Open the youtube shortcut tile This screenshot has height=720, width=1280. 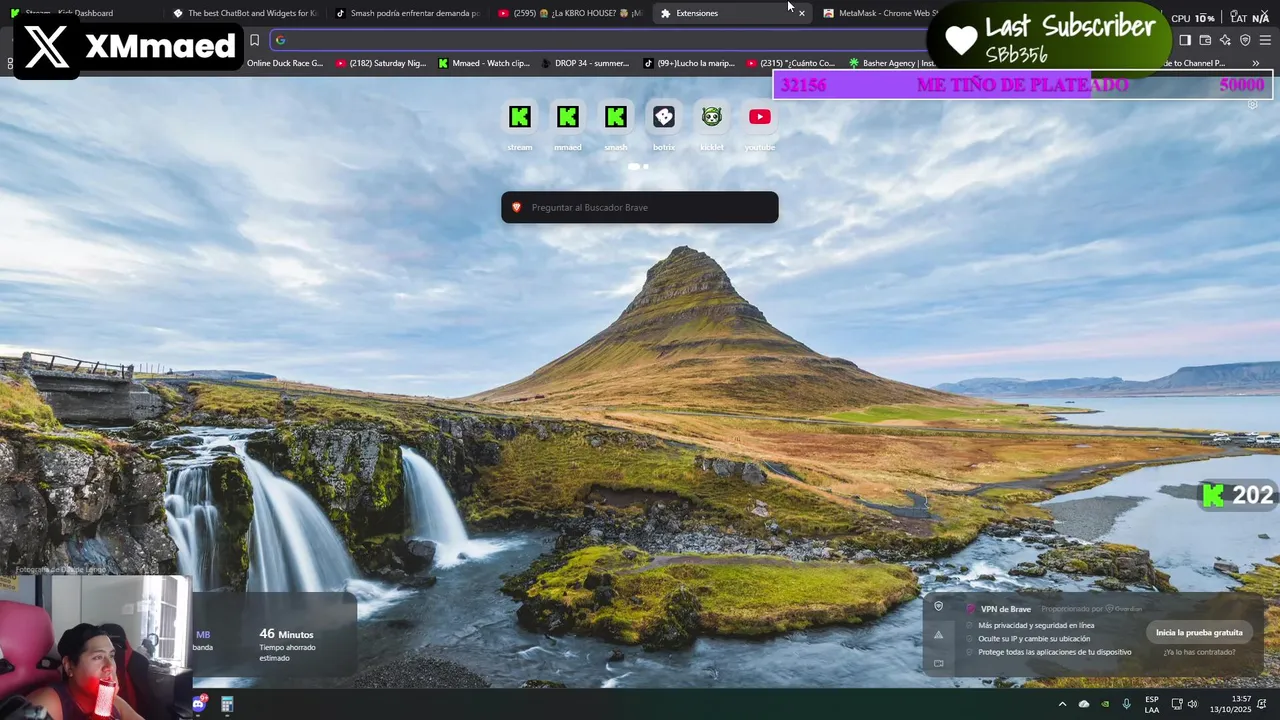tap(760, 117)
